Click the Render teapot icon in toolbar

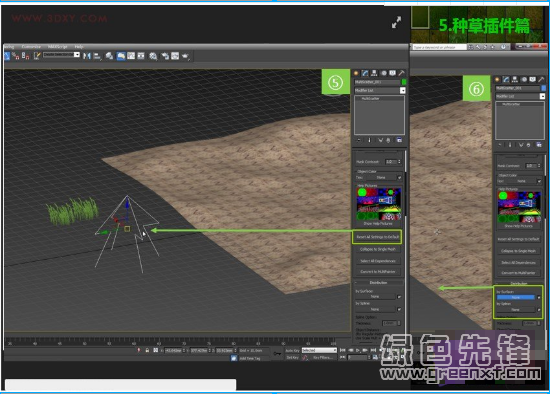[x=186, y=56]
